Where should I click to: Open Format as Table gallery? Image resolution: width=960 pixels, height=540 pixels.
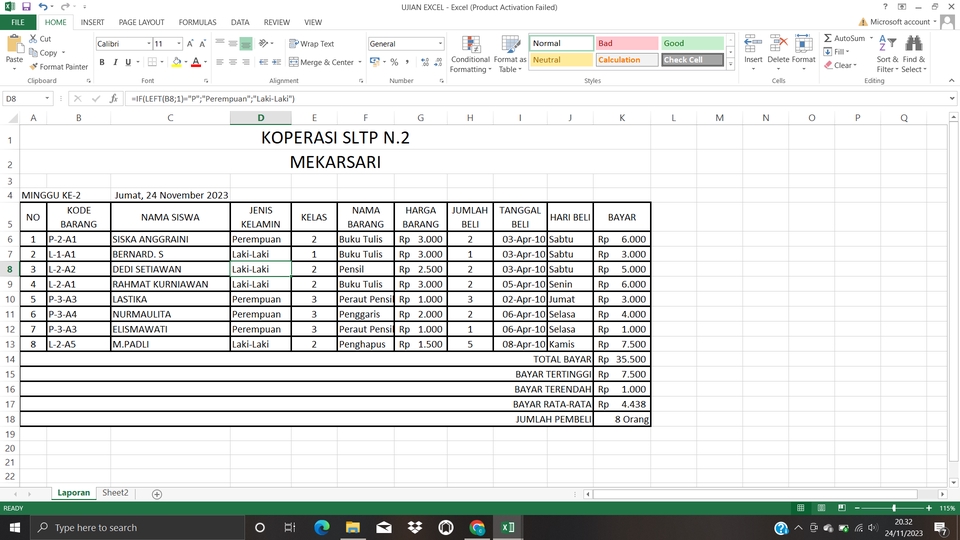510,54
